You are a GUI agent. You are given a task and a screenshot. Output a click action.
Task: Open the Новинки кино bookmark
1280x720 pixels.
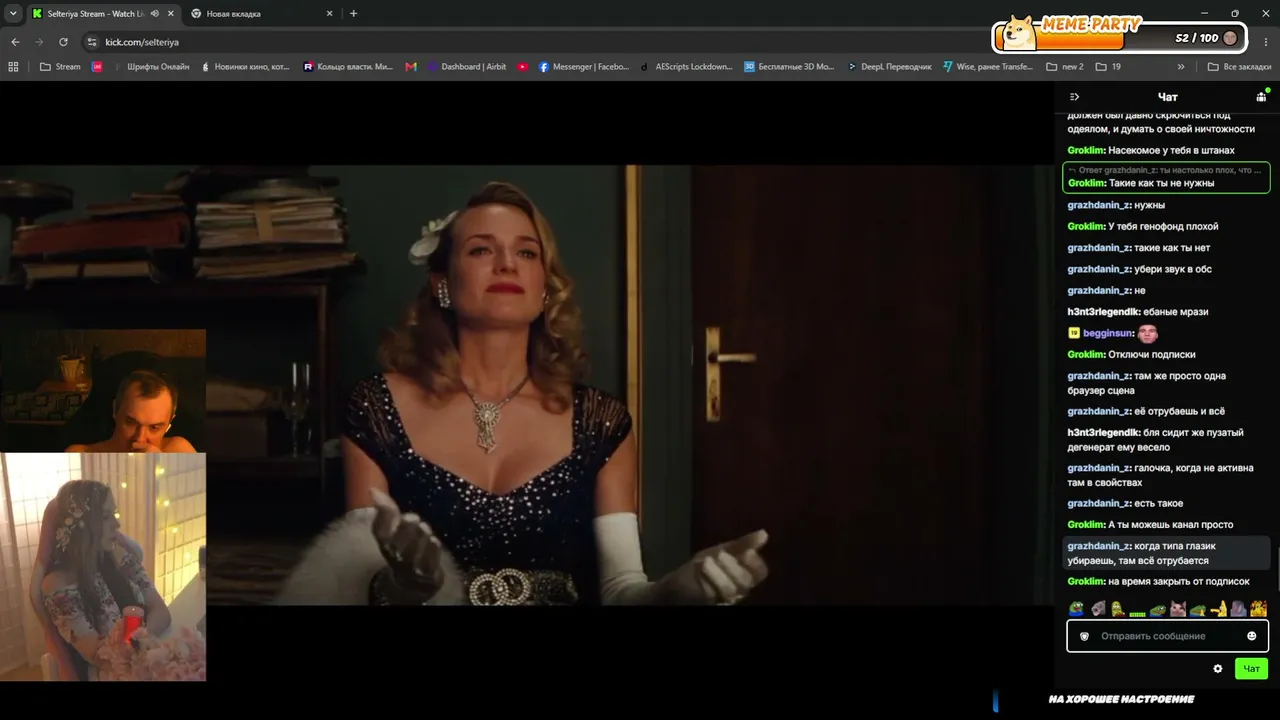pos(245,67)
